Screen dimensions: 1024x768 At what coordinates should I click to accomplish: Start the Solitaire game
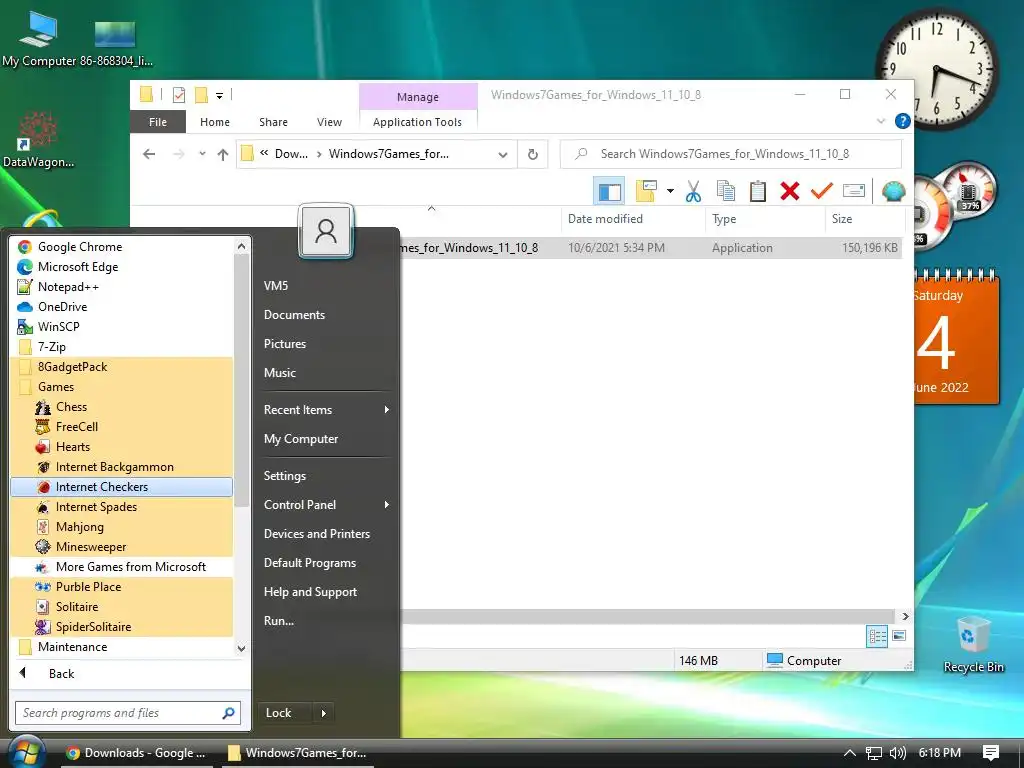[121, 607]
